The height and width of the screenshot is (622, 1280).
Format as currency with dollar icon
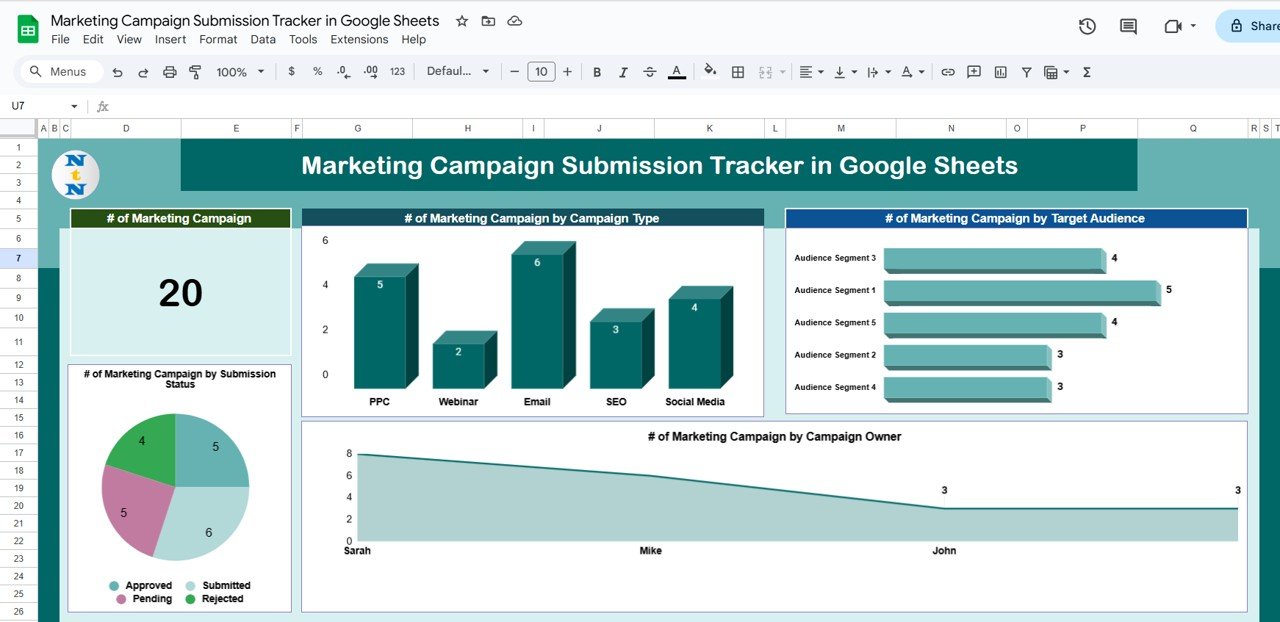pos(291,72)
